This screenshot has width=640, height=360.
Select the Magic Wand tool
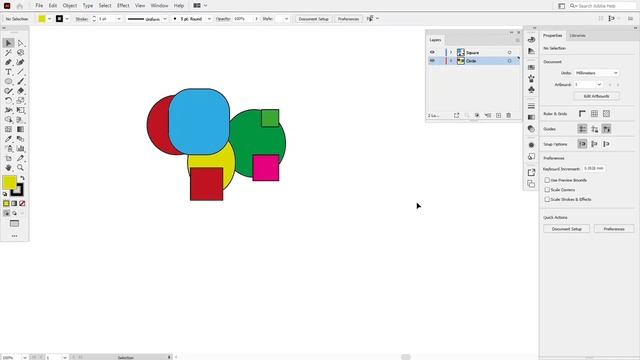9,53
